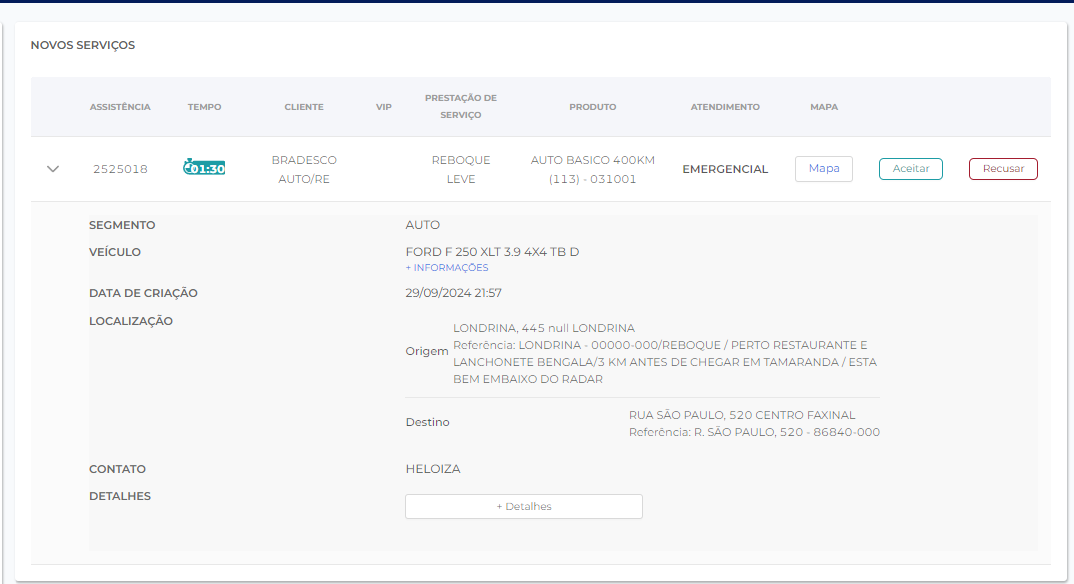Click the timer icon showing 01:30
The image size is (1074, 584).
tap(204, 168)
